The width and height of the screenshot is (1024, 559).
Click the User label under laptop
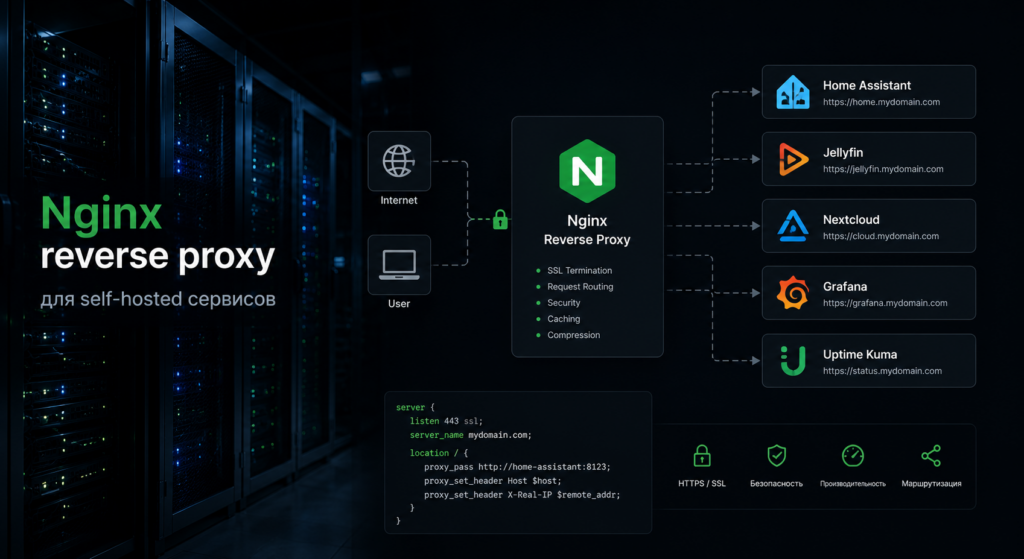click(399, 304)
